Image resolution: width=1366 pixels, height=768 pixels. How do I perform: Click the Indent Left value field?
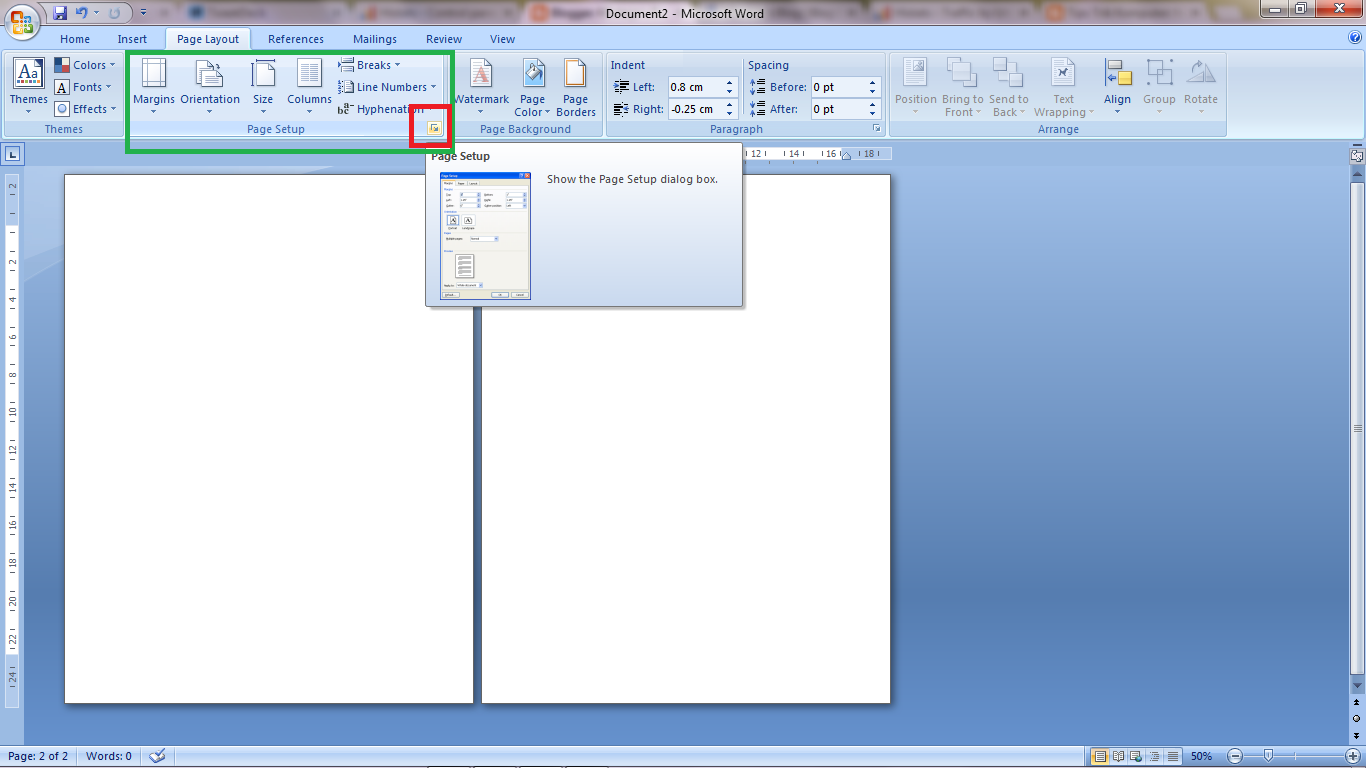(x=695, y=87)
